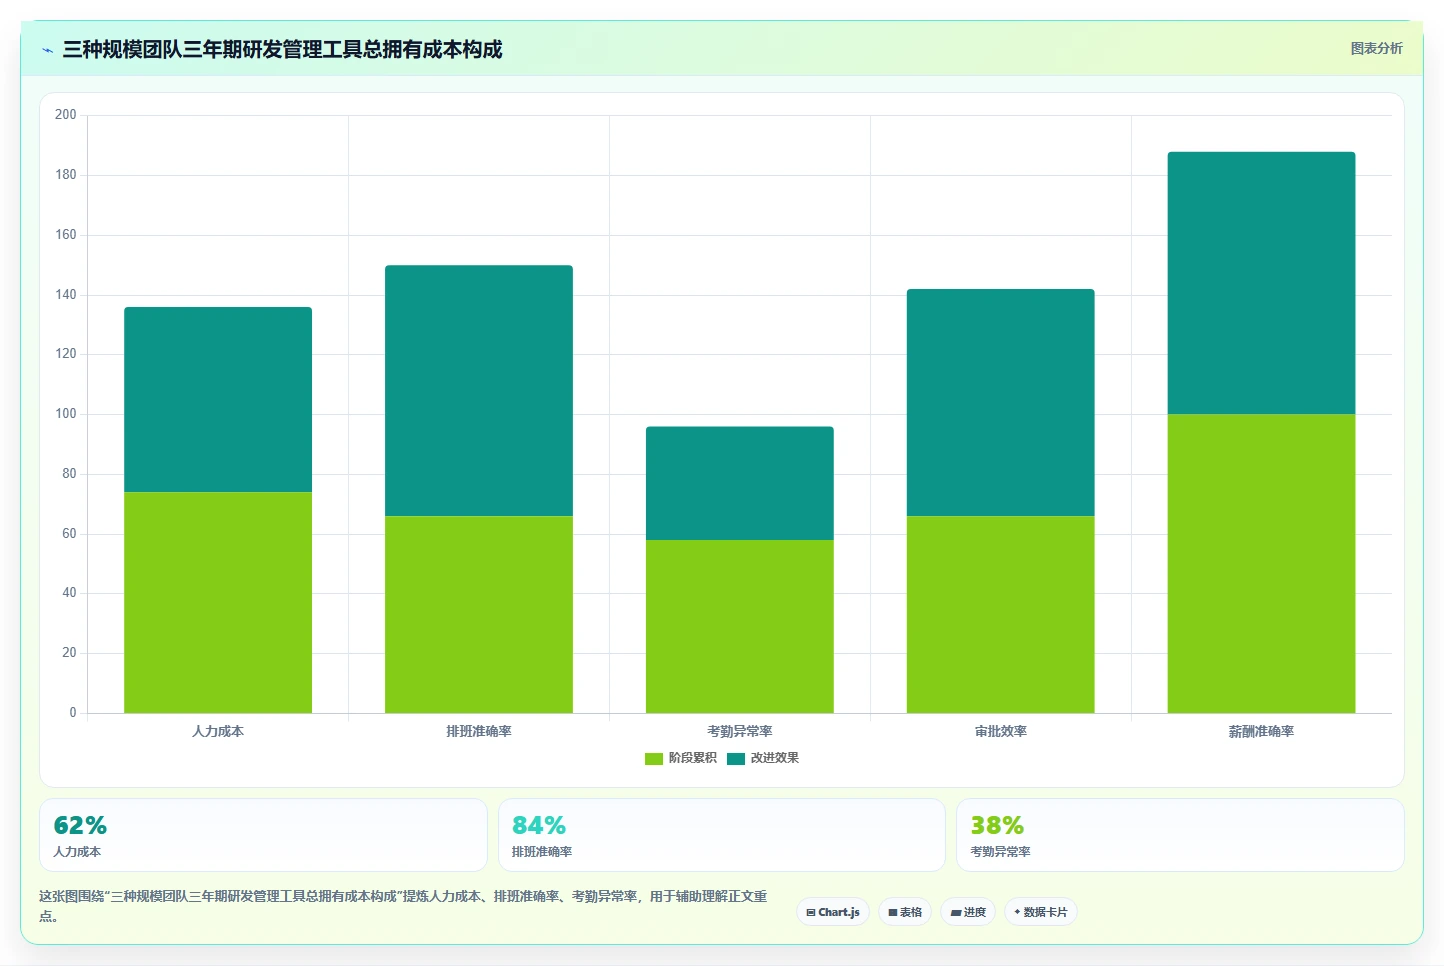Click the teal 改进效果 bar for 审批效率
1444x966 pixels.
(x=1000, y=402)
